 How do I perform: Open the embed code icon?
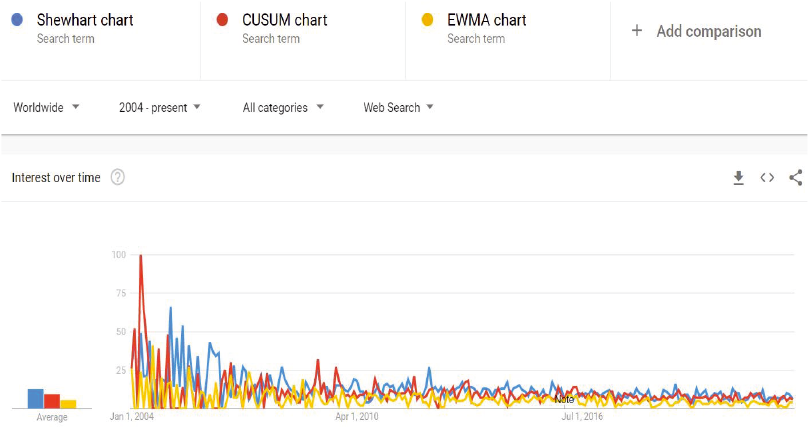[767, 178]
